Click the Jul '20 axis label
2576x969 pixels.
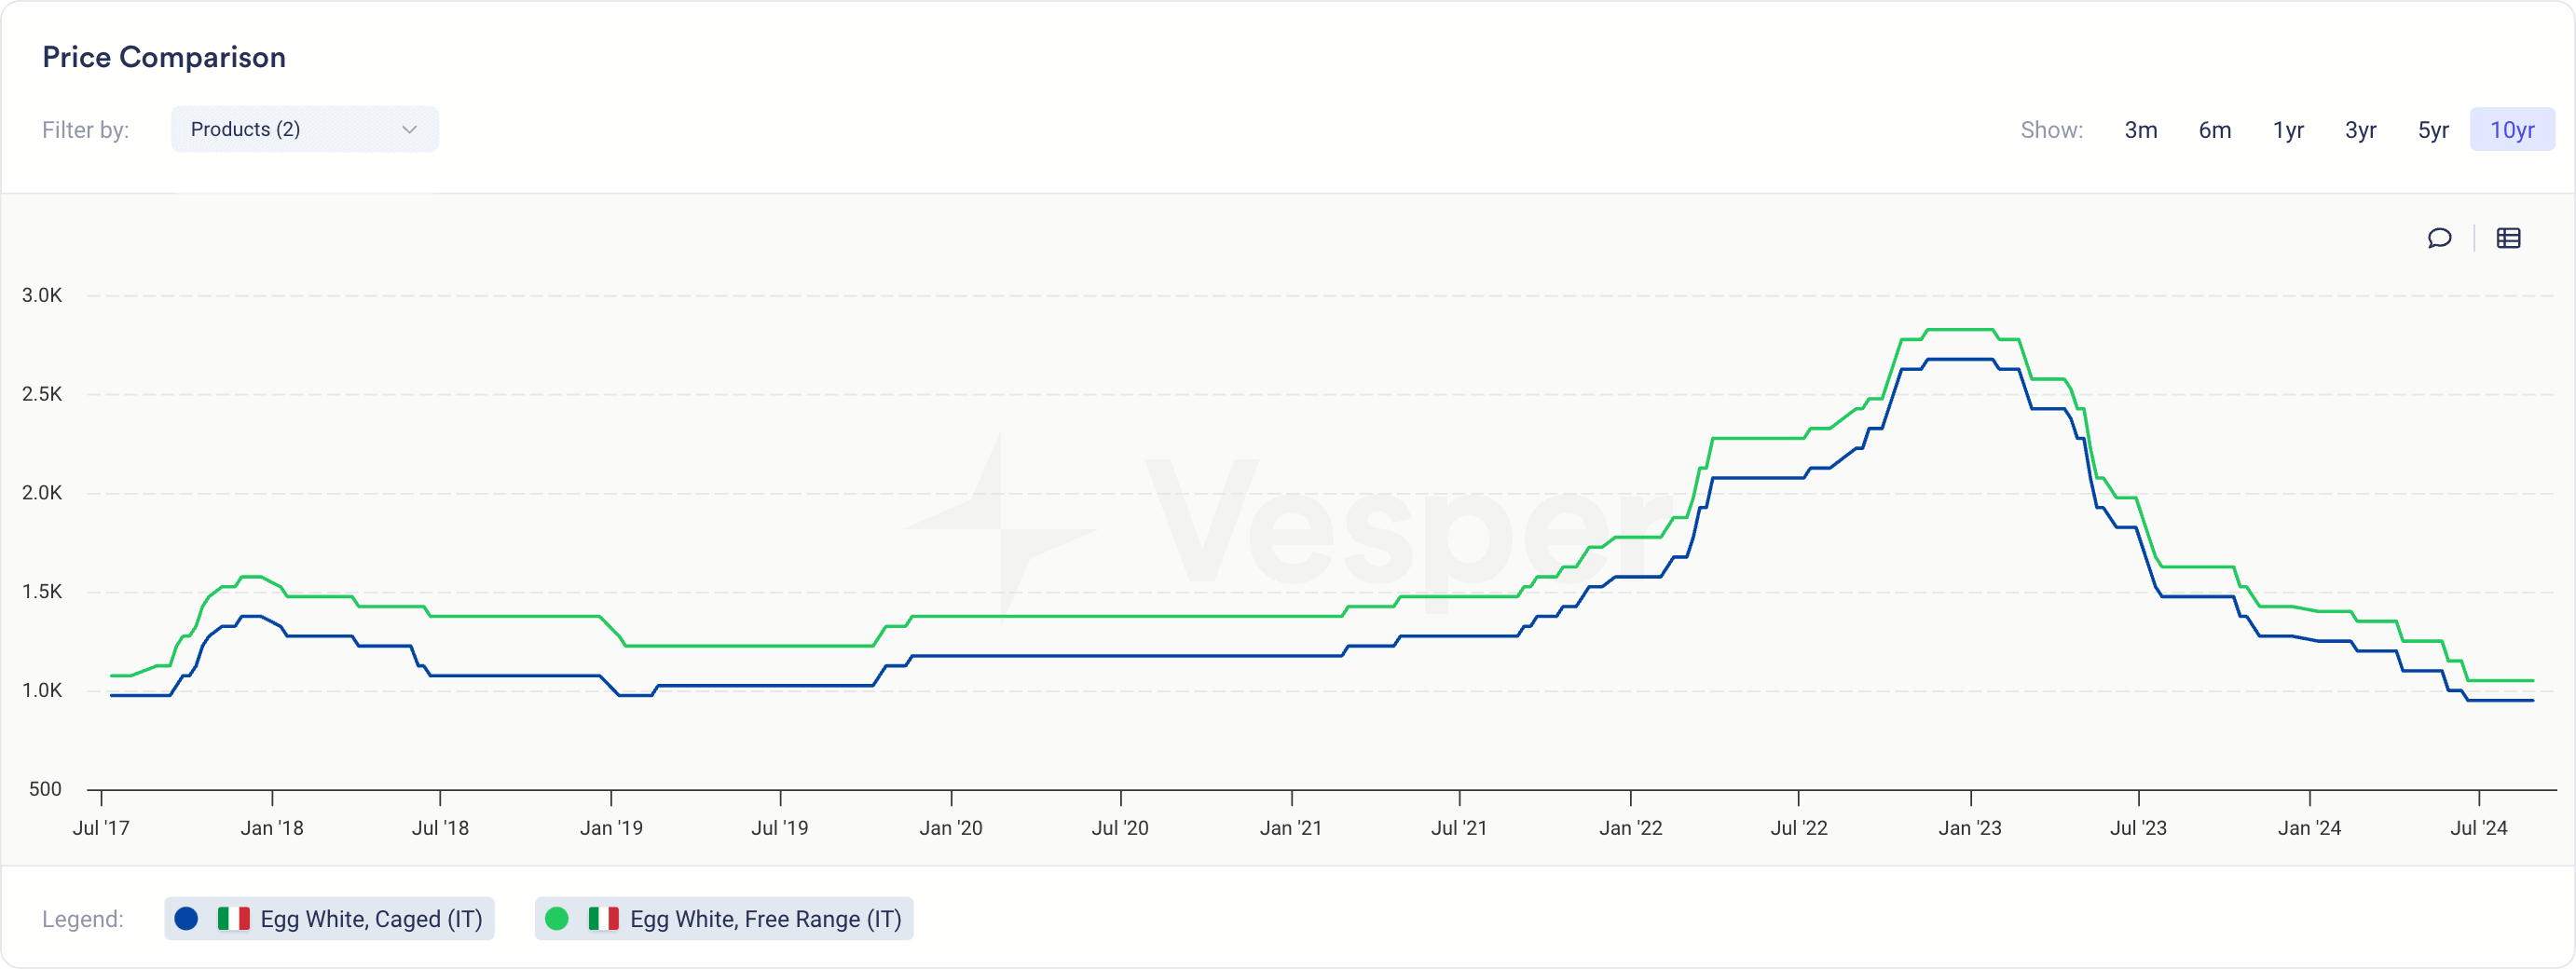1120,828
